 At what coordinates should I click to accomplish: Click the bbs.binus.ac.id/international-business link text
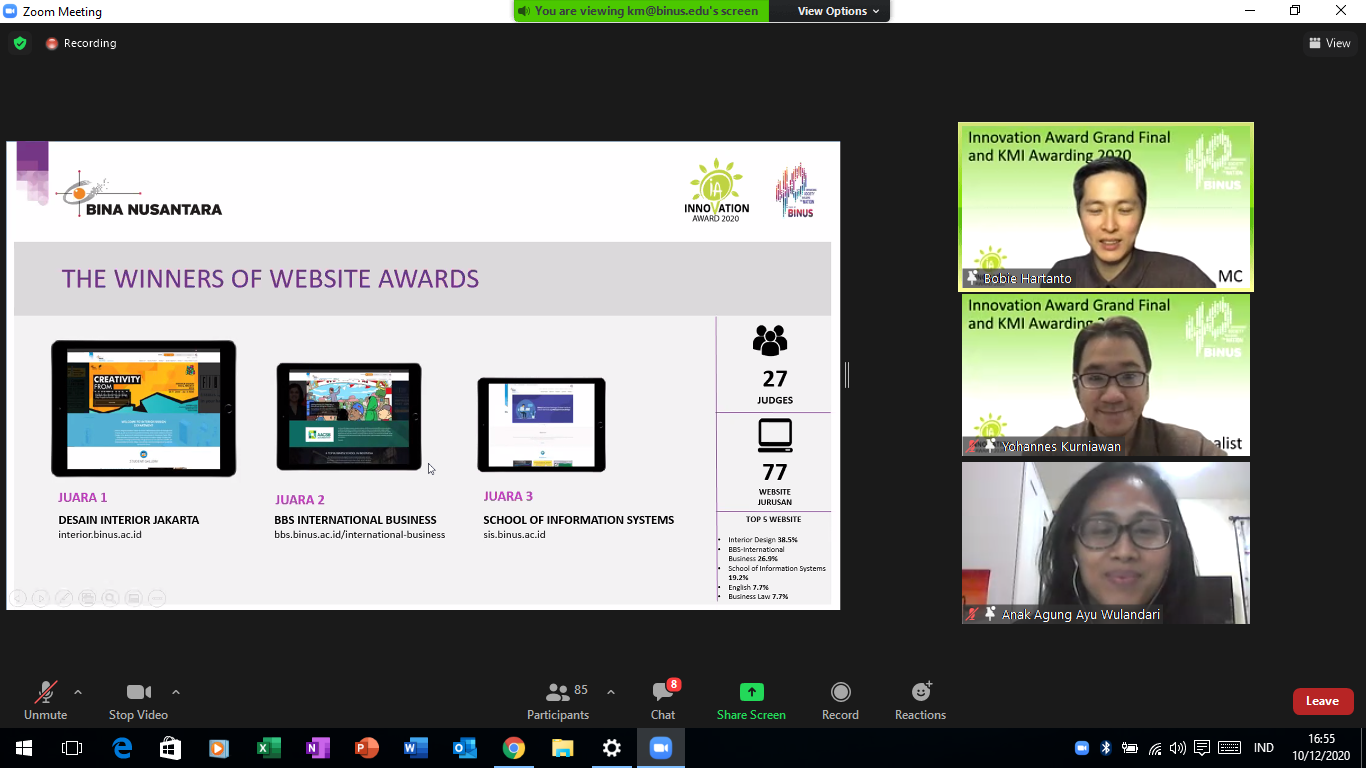pyautogui.click(x=360, y=535)
